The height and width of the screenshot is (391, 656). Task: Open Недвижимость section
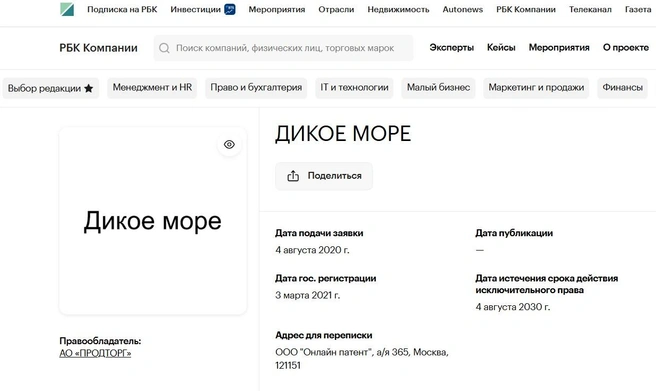coord(398,9)
